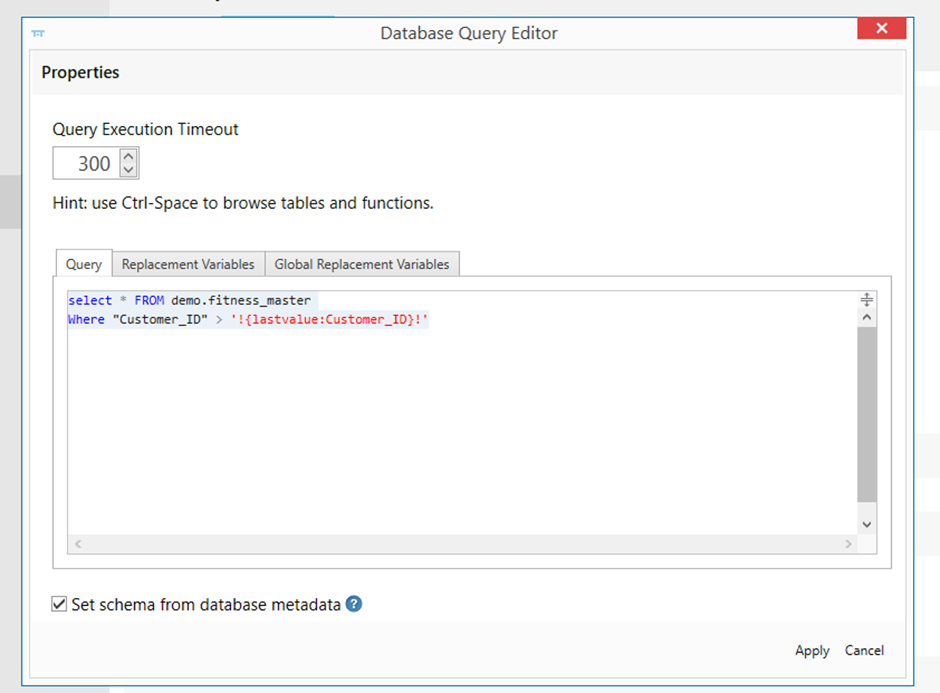Click the editor's scroll down arrow
The height and width of the screenshot is (693, 940).
867,524
